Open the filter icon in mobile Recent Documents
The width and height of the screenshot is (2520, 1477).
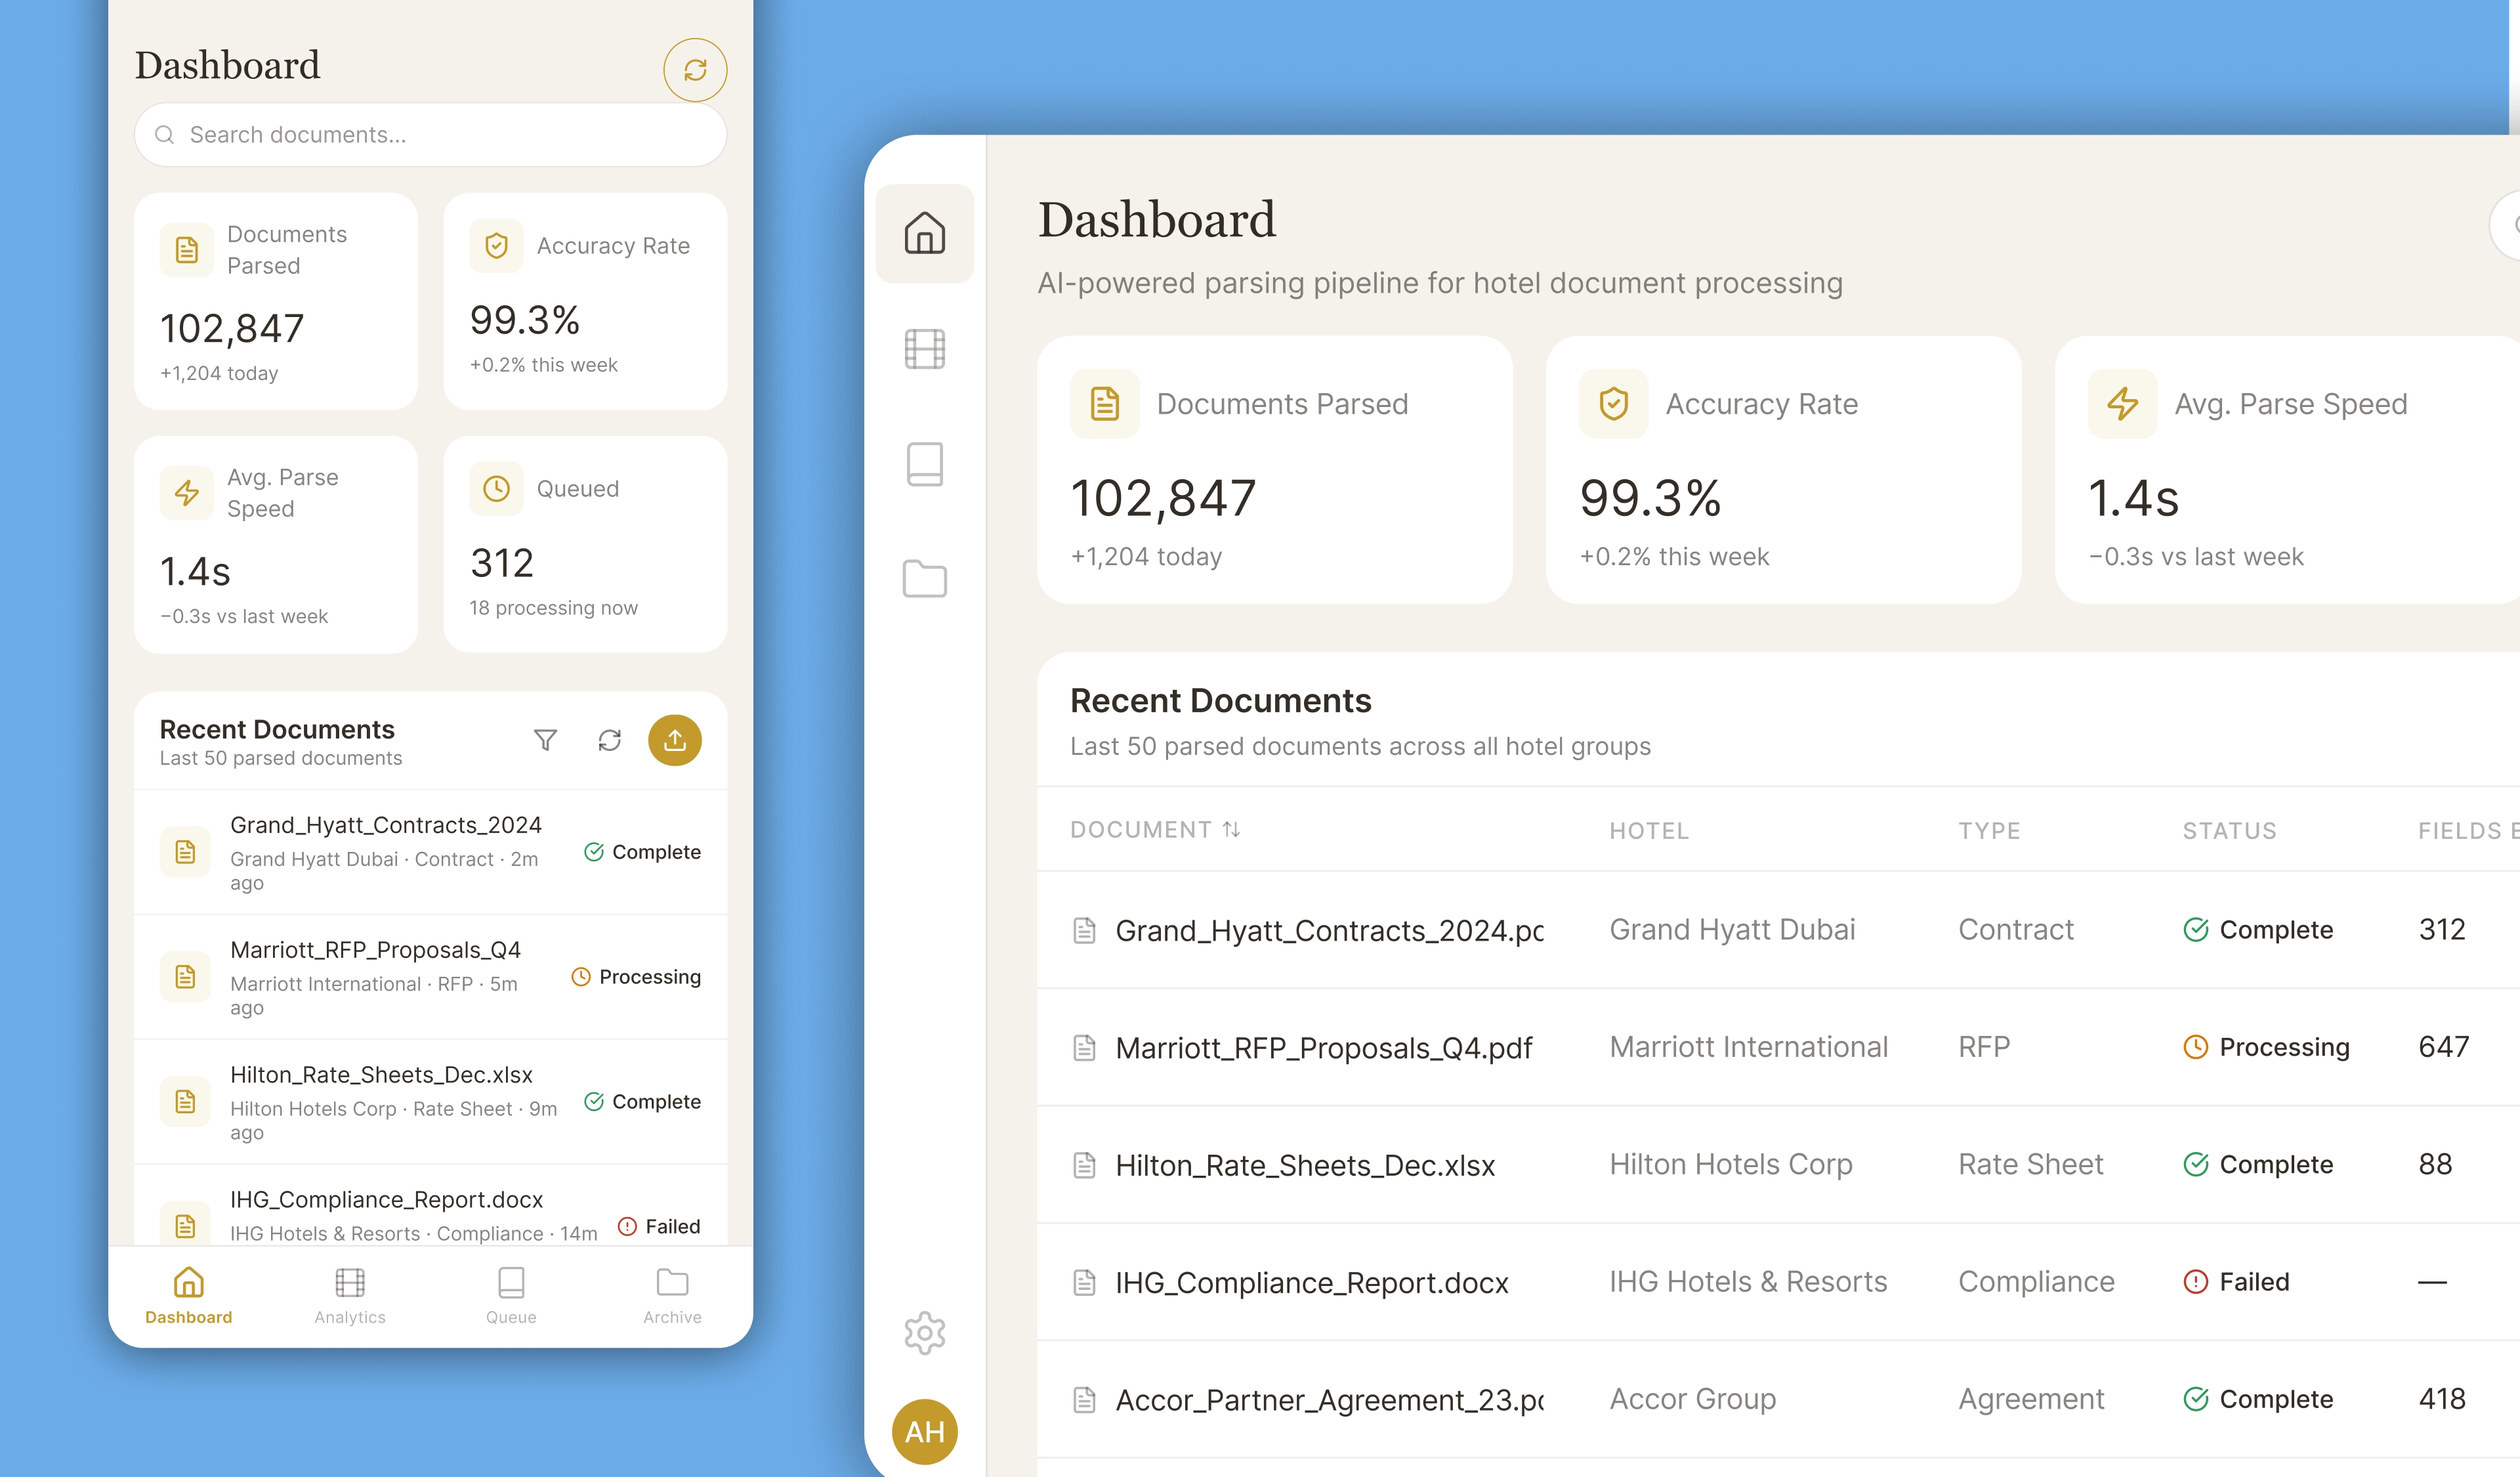(x=545, y=740)
